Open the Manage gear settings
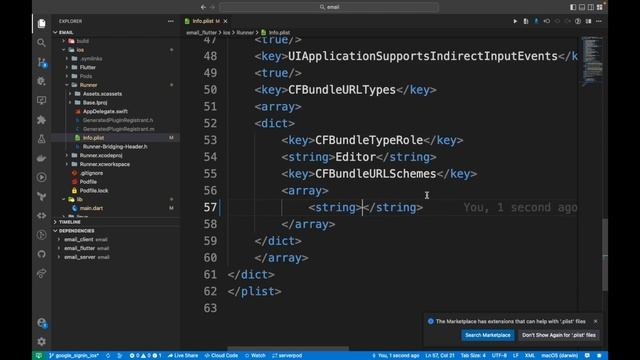 point(41,341)
